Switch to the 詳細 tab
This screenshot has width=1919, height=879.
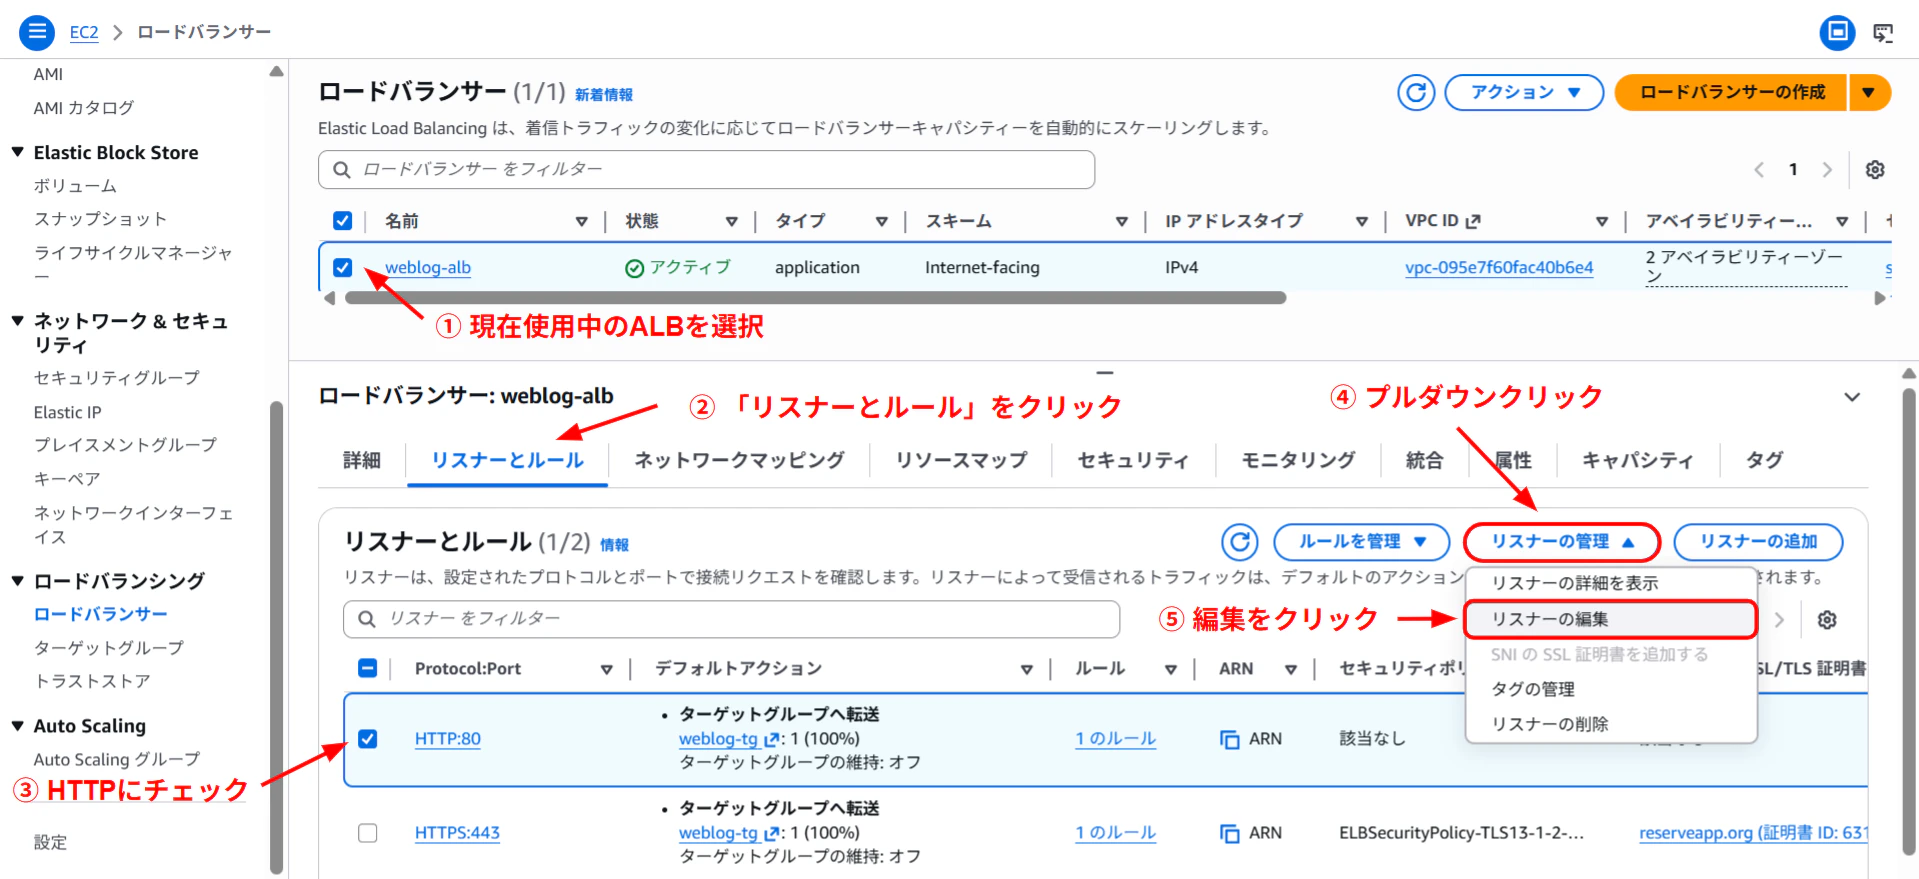[361, 461]
